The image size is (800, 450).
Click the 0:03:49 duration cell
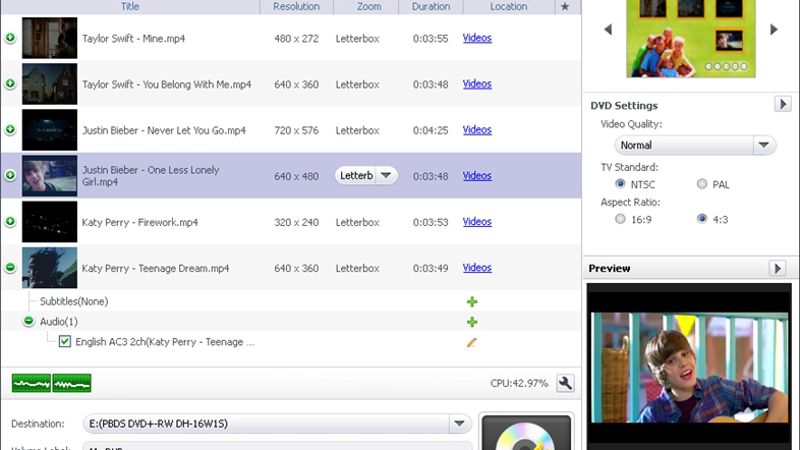431,268
